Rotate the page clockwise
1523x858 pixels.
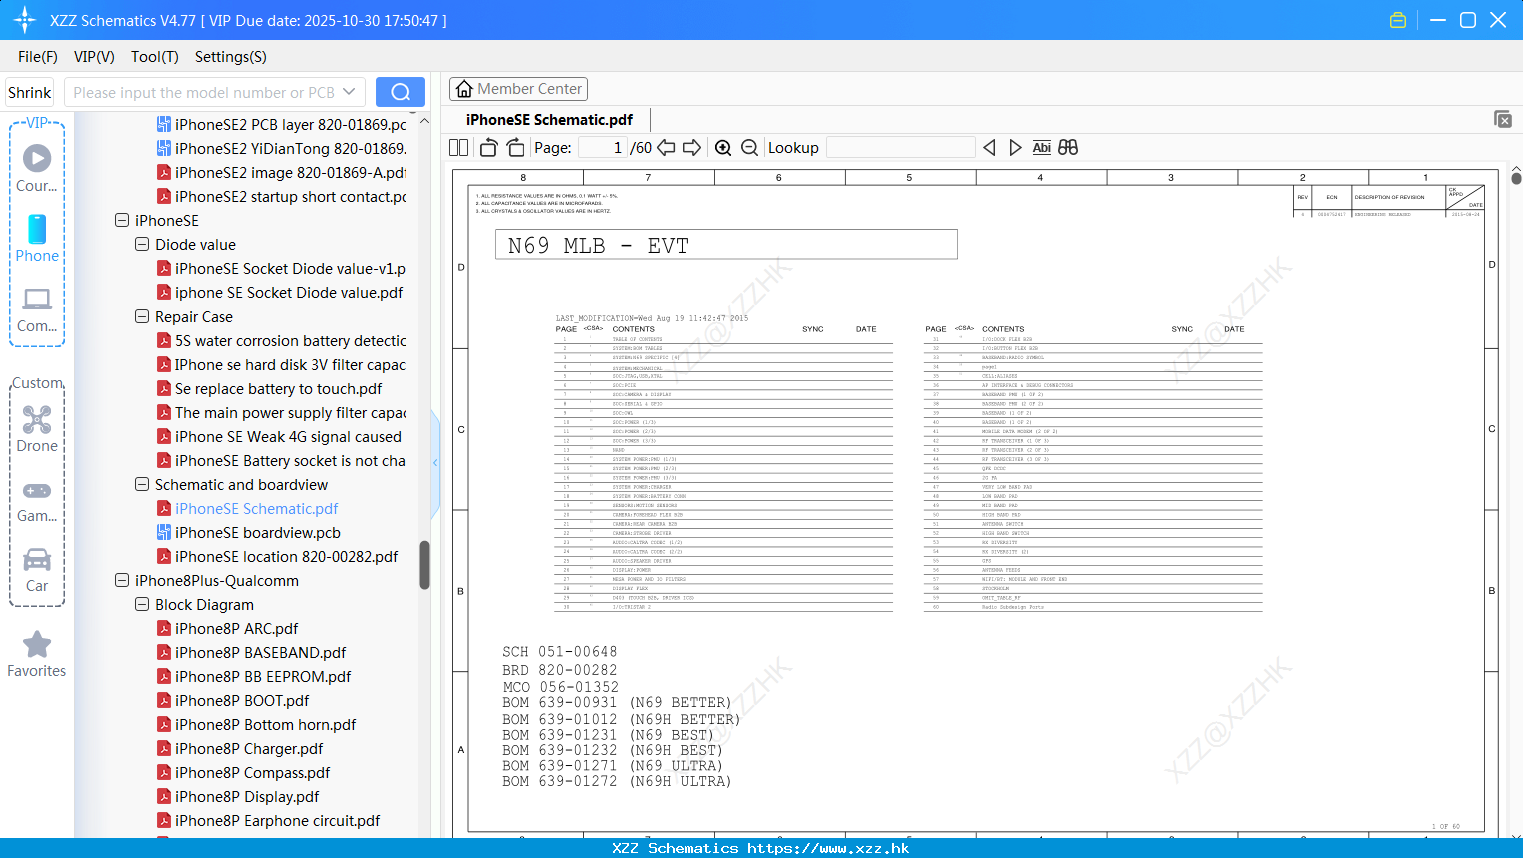click(x=515, y=148)
